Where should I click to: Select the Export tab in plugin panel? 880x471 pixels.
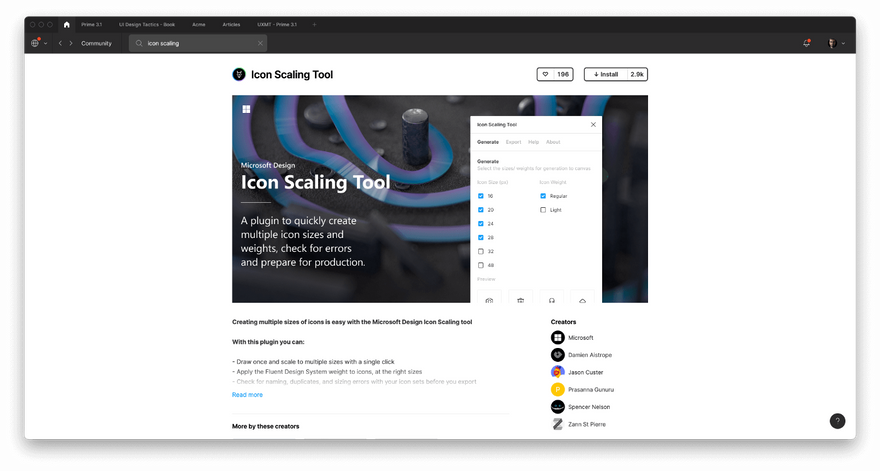pos(514,142)
